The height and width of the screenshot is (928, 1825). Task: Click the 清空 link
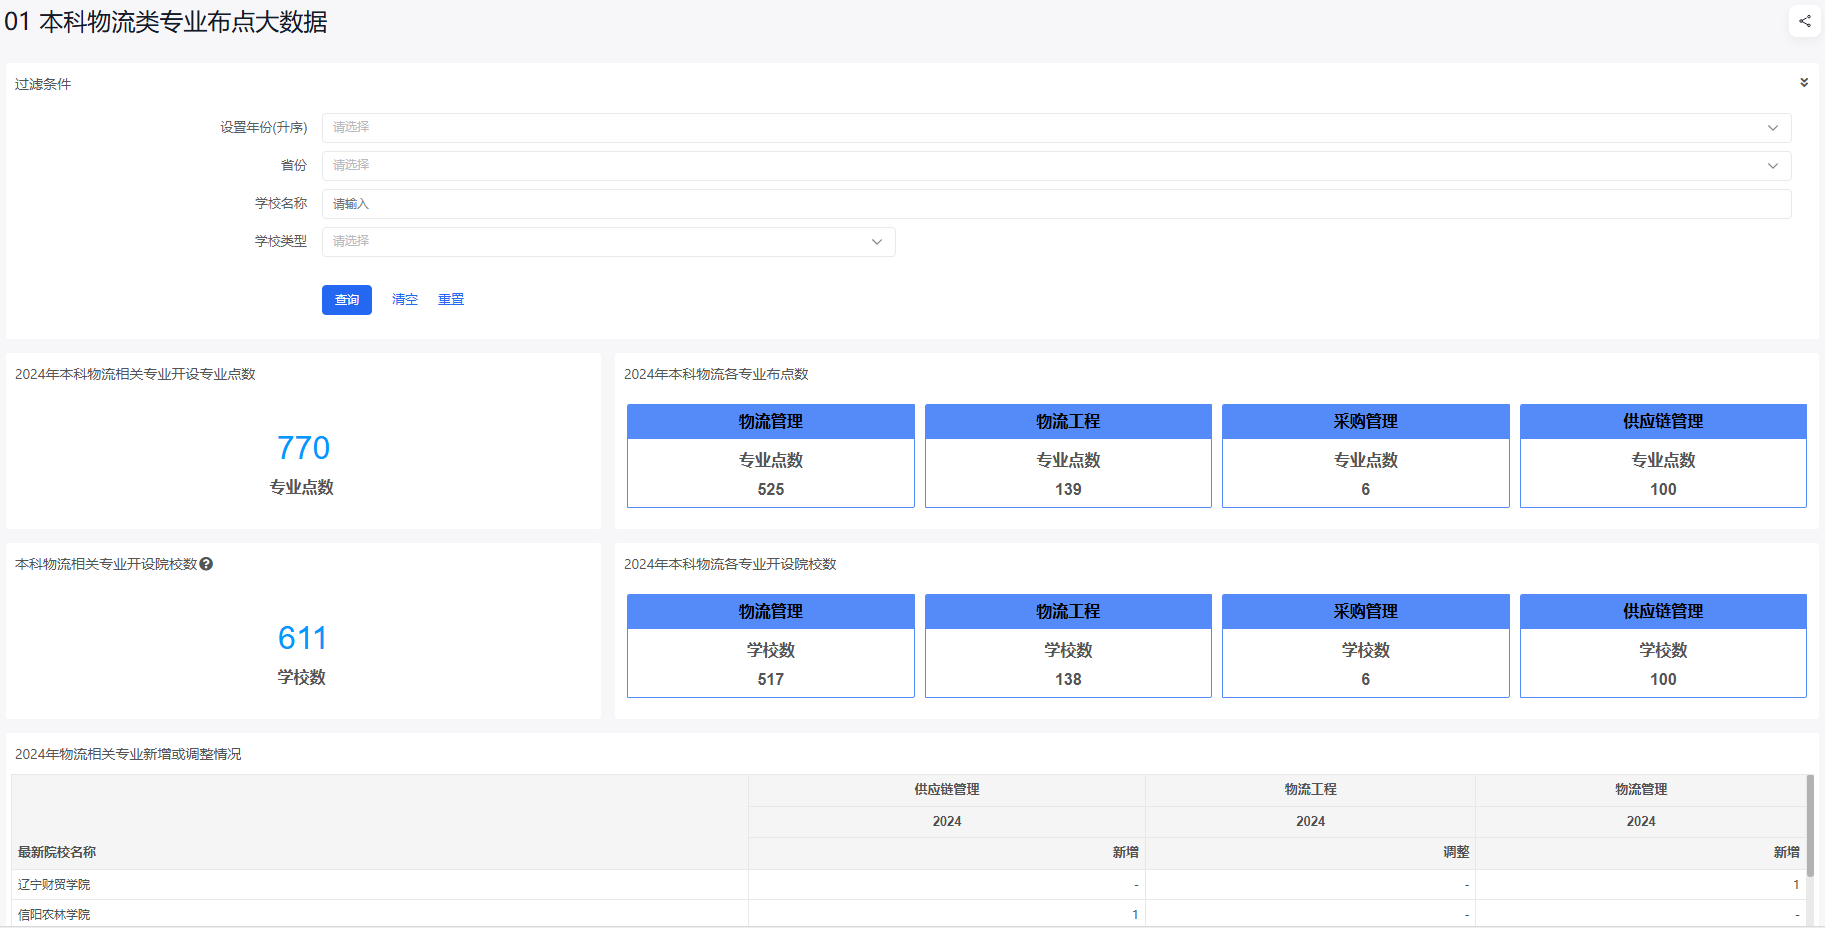(x=405, y=300)
